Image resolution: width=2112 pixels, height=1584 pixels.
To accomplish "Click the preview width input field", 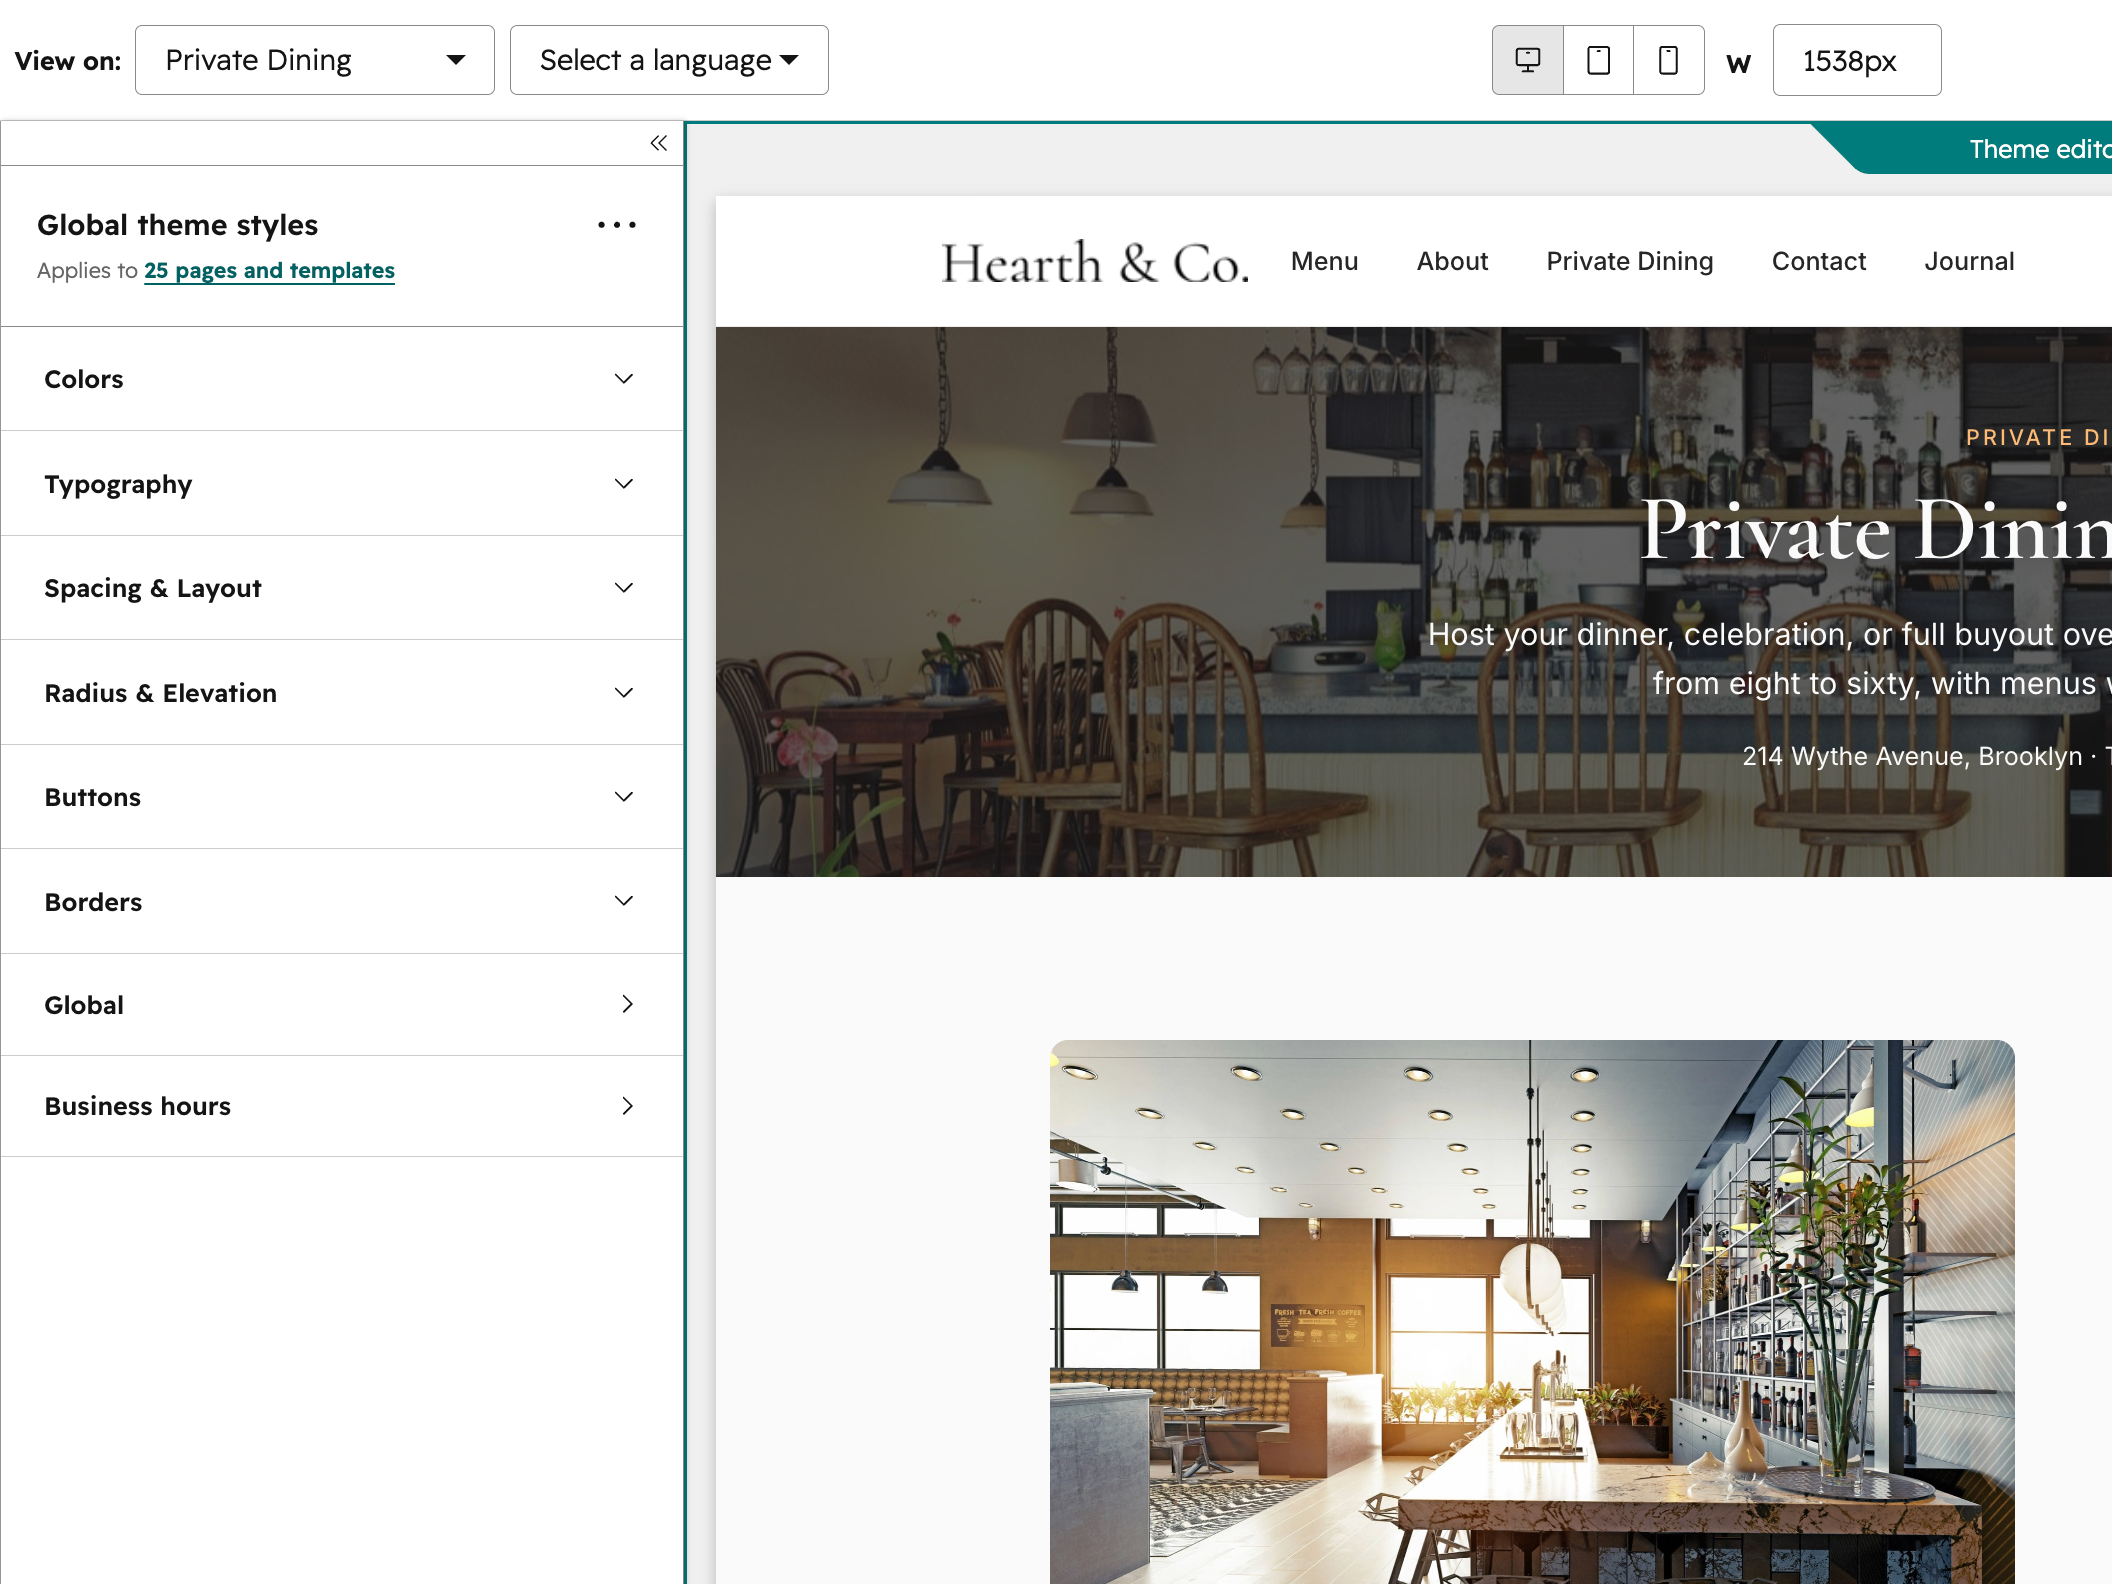I will coord(1857,60).
